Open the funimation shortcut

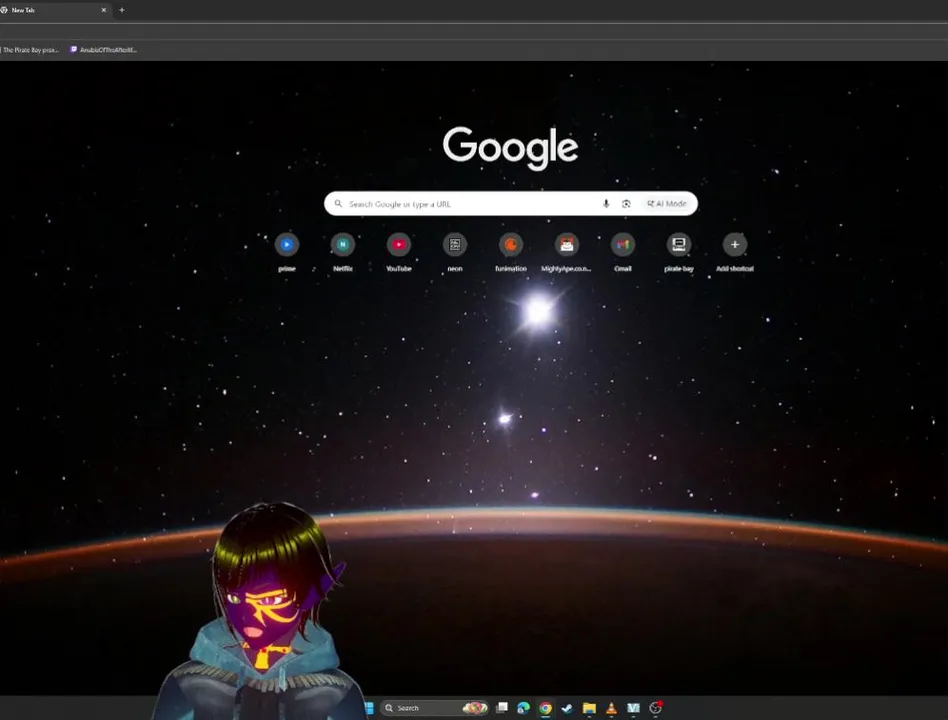coord(511,245)
